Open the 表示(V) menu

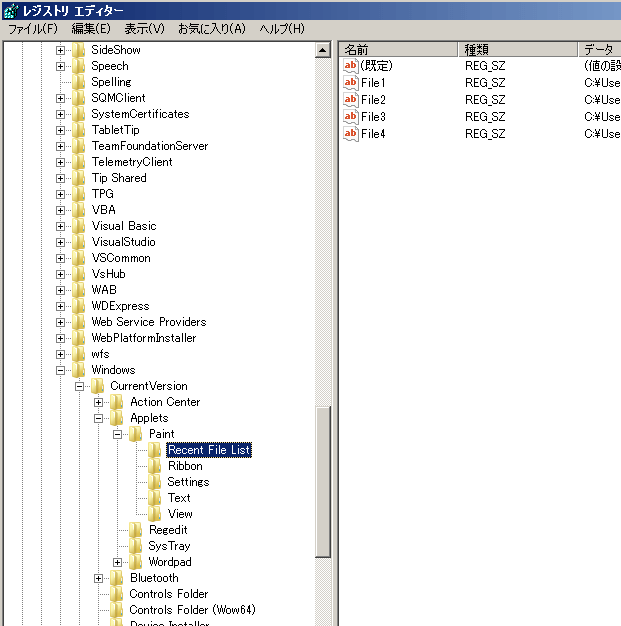tap(145, 29)
